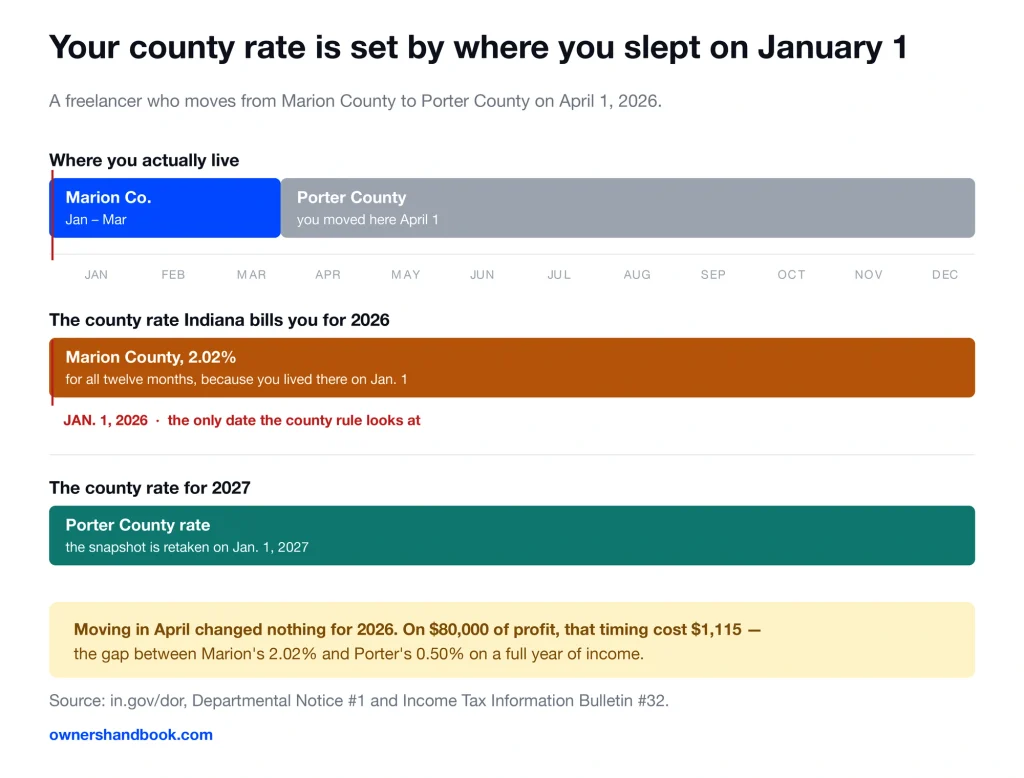The image size is (1024, 778).
Task: Click the red Jan. 1, 2026 marker caption
Action: 242,420
